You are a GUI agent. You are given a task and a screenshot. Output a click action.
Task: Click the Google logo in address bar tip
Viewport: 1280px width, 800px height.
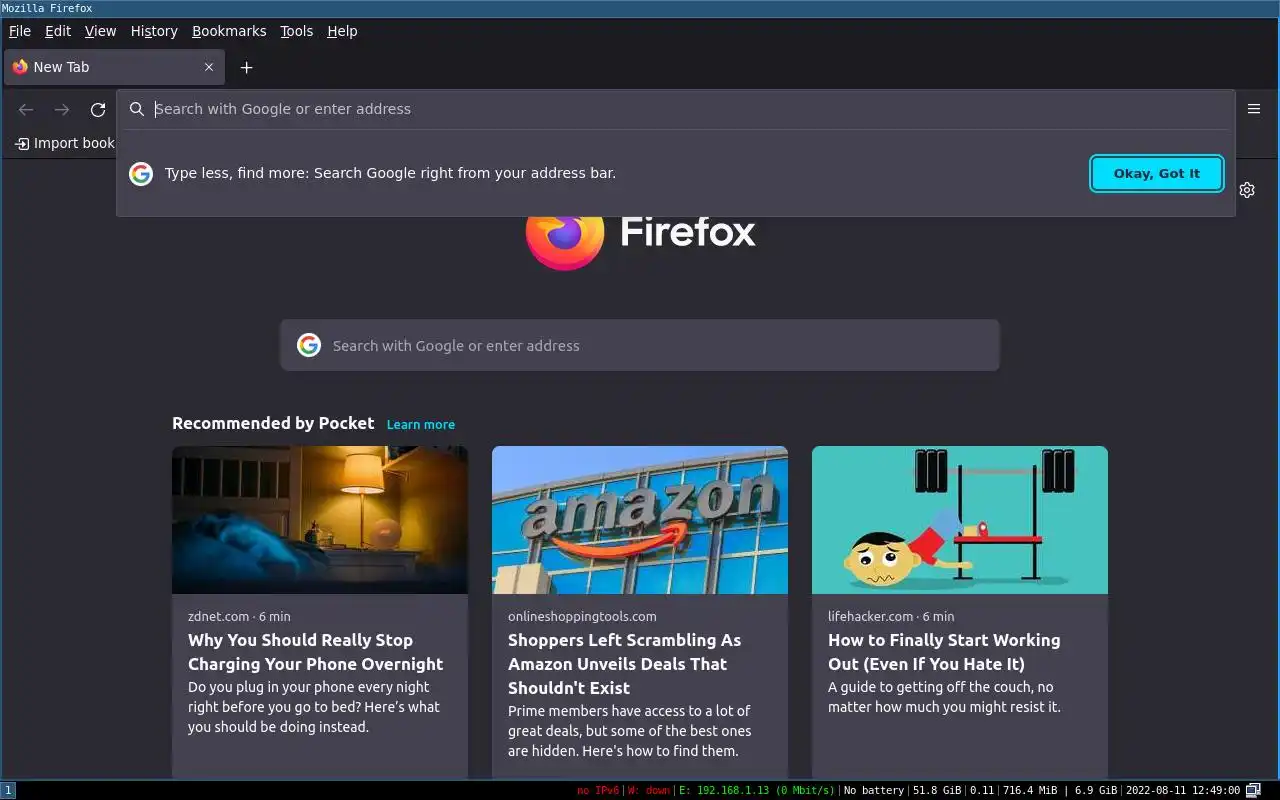tap(141, 174)
